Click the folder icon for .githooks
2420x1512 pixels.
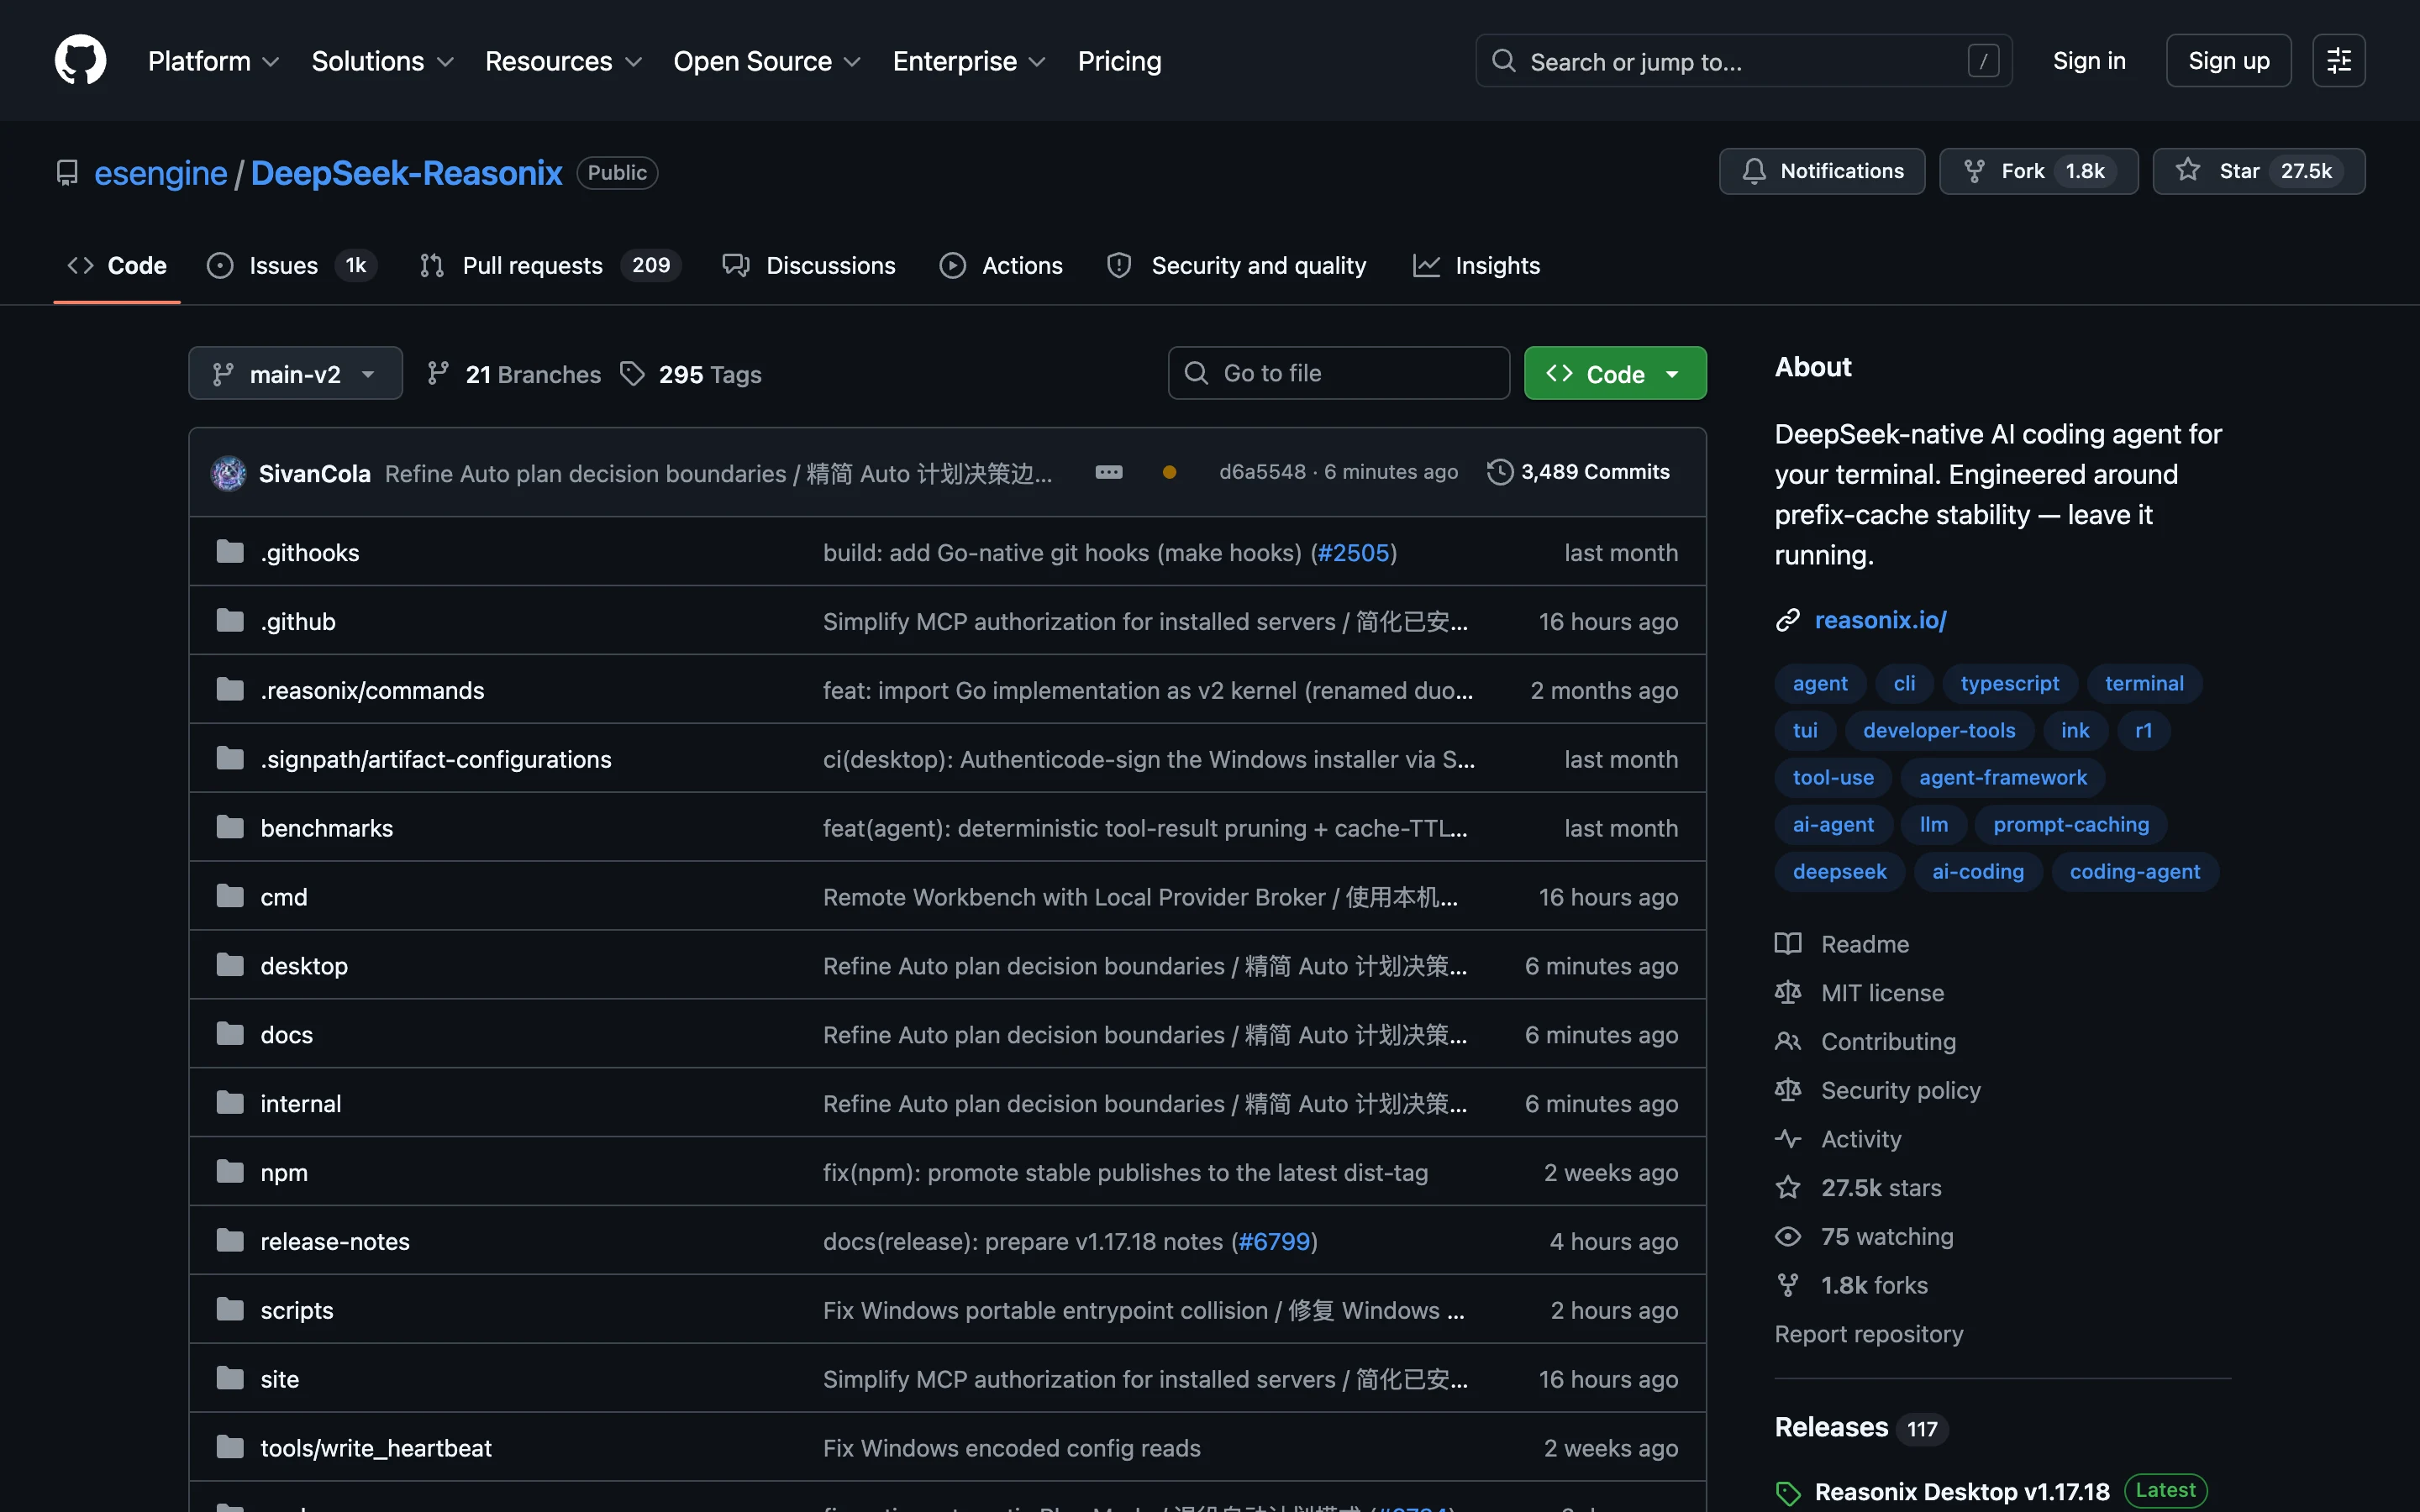coord(230,552)
